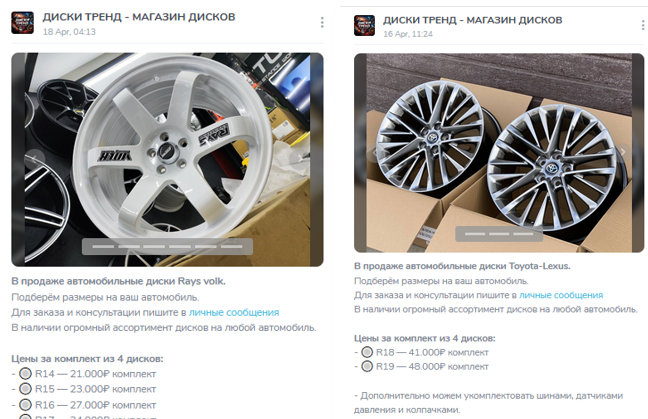
Task: Click the wheel emoji icon beside R14 price
Action: click(25, 373)
